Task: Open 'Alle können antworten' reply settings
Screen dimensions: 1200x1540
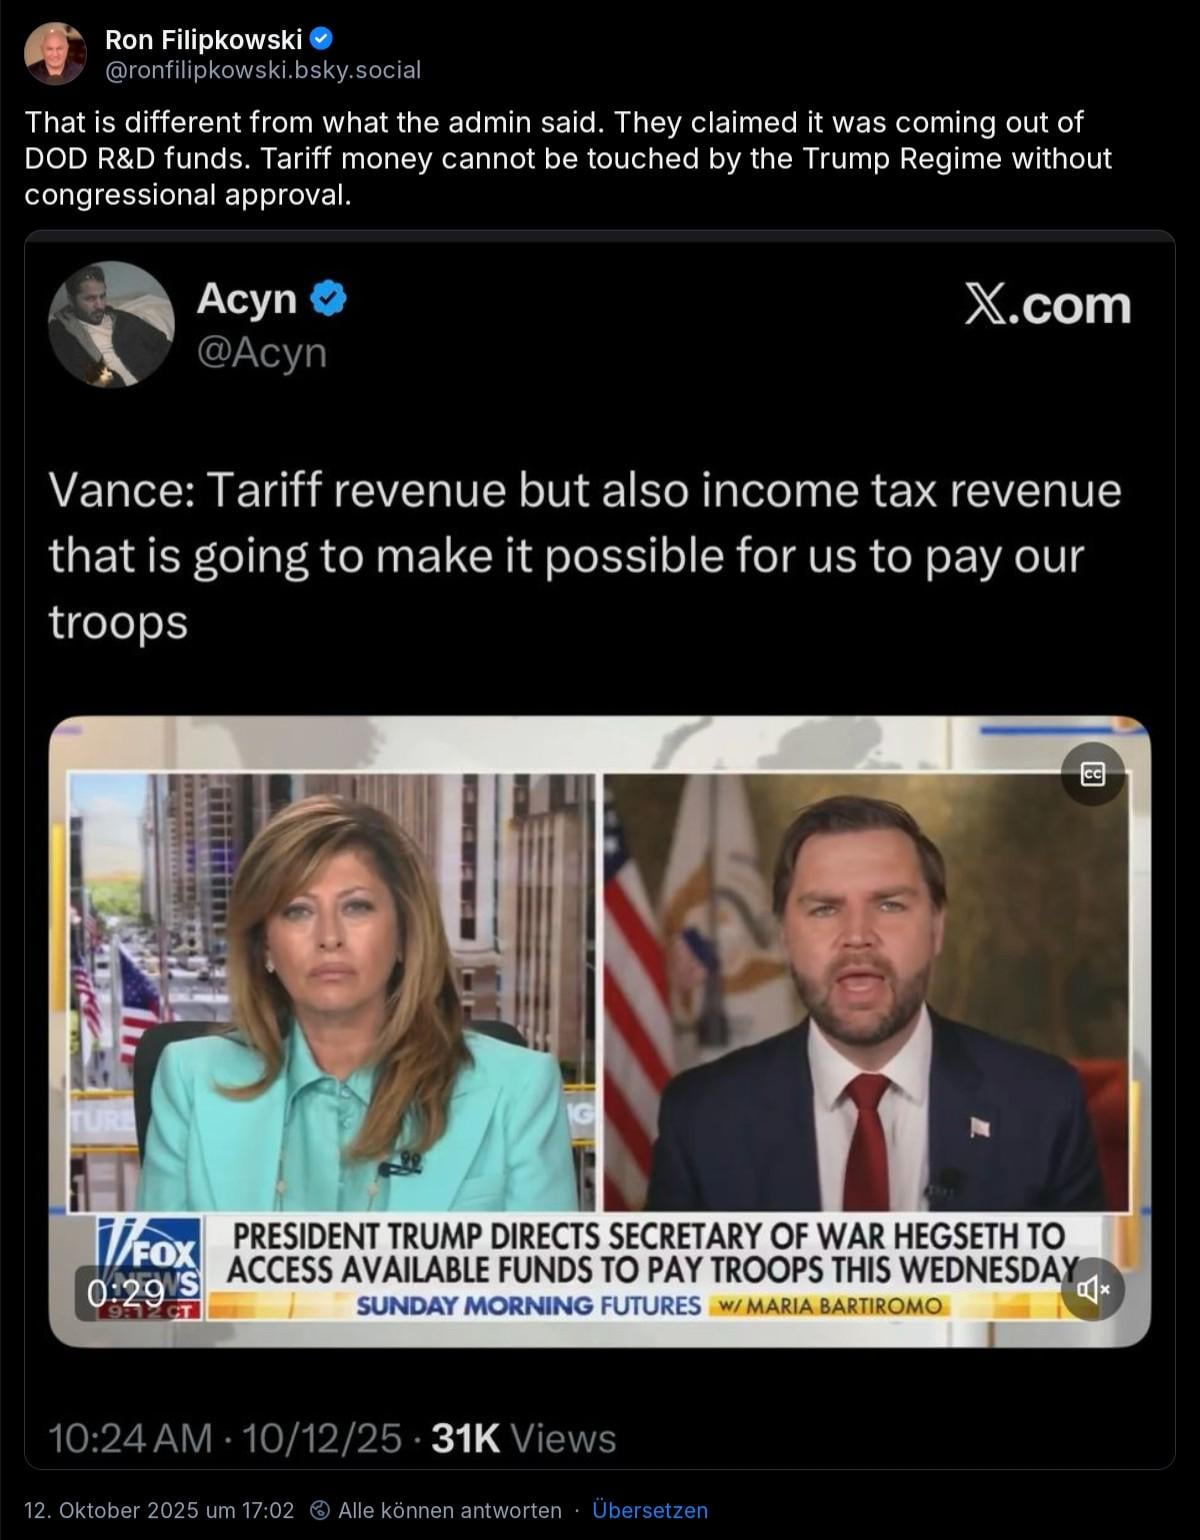Action: pos(450,1510)
